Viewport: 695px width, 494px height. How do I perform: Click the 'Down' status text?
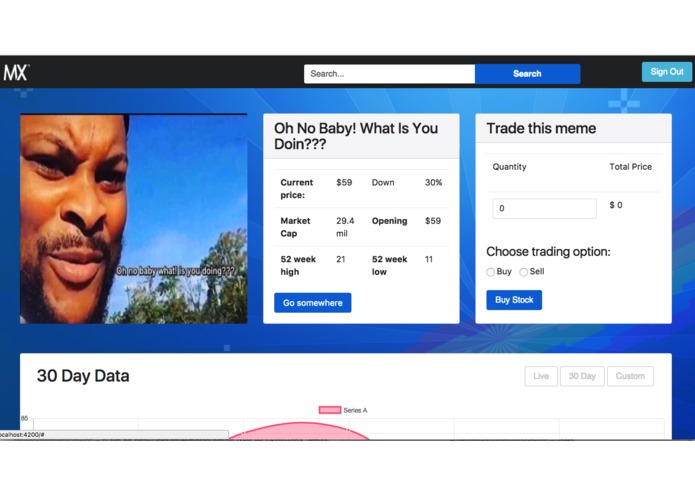click(383, 183)
